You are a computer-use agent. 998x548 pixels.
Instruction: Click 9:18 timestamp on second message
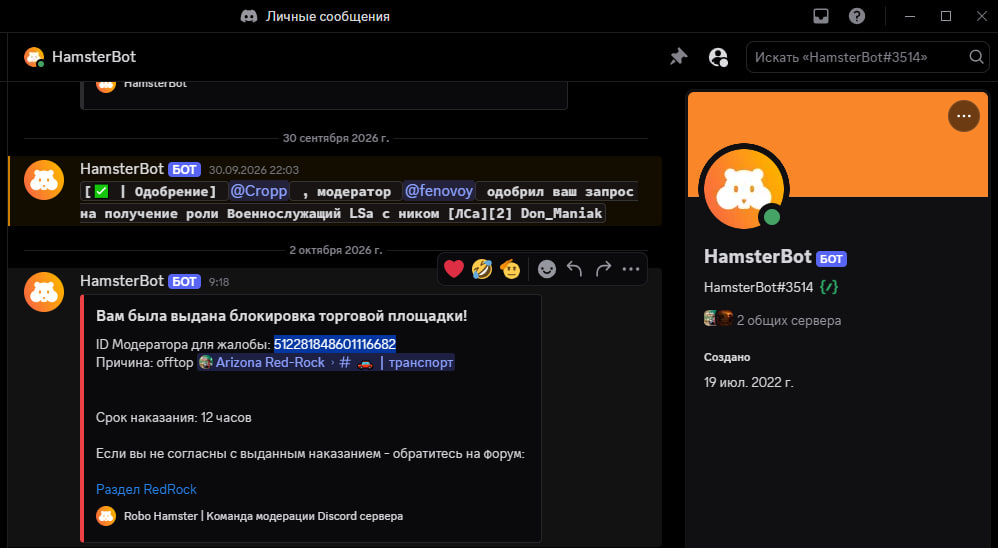click(x=219, y=282)
